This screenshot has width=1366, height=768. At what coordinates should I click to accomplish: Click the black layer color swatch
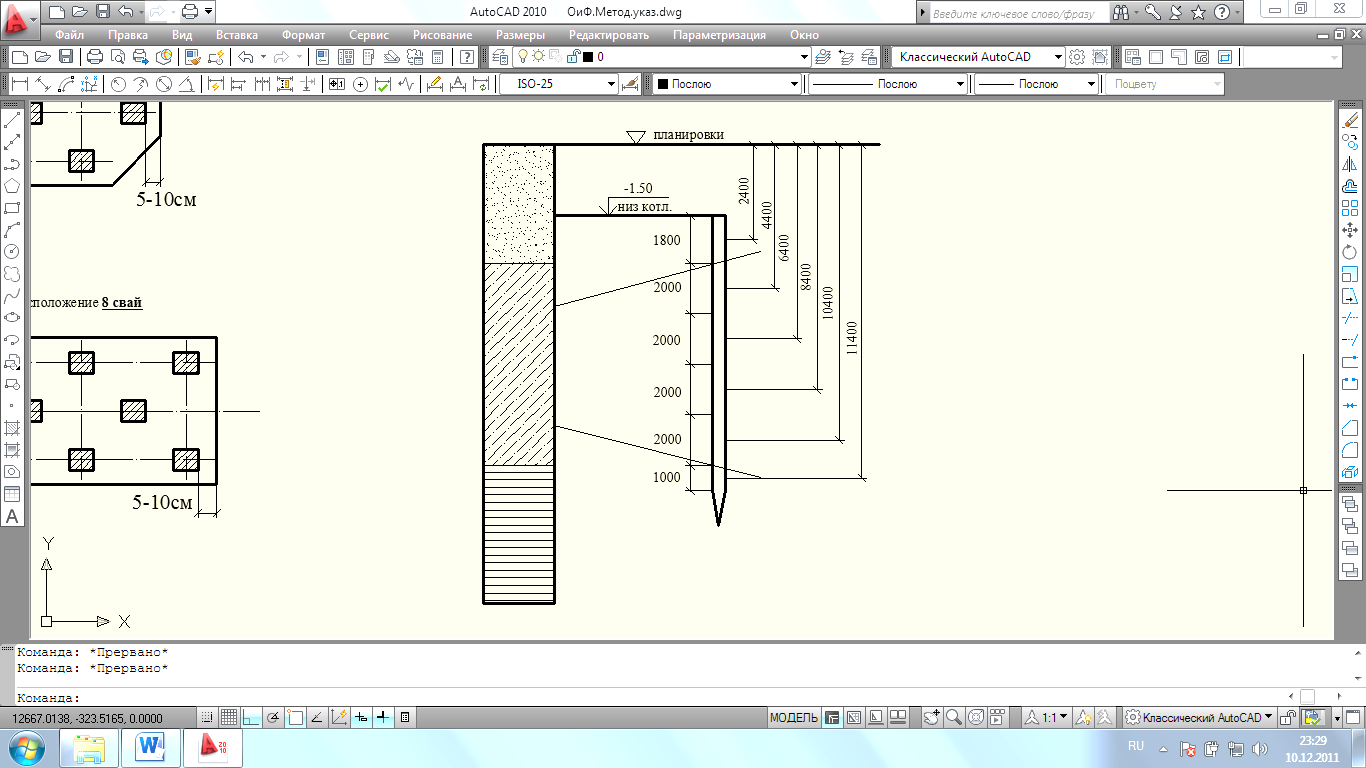[587, 57]
